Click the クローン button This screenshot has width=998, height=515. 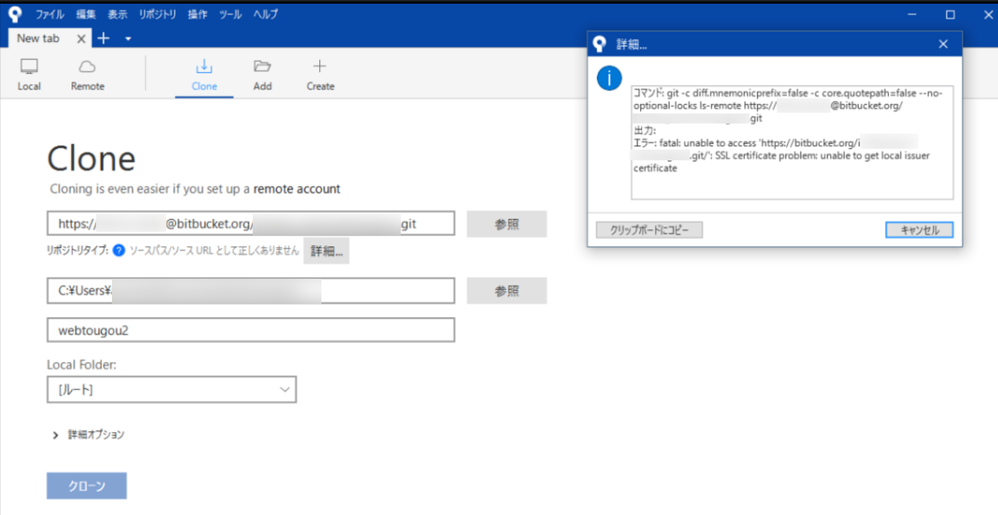[87, 486]
